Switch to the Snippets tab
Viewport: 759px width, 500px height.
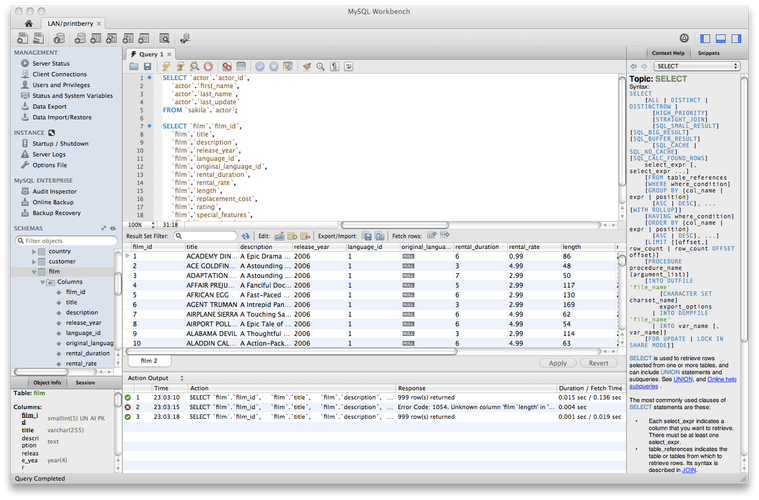coord(709,53)
